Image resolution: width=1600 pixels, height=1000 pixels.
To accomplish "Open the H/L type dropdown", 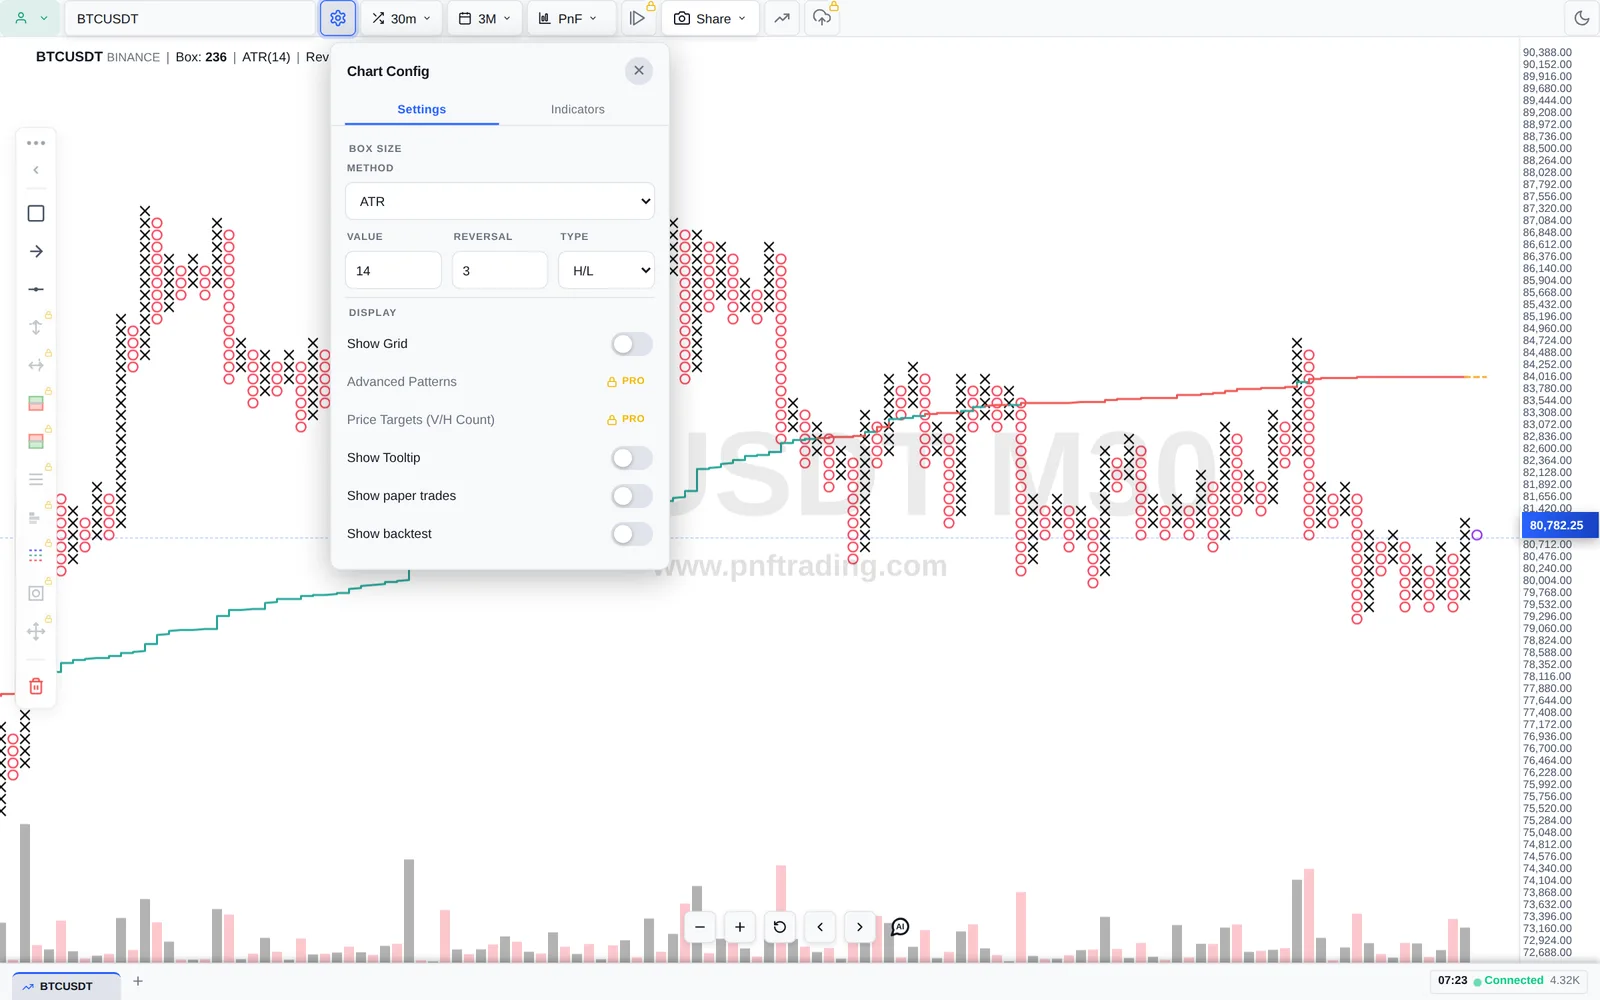I will [606, 270].
